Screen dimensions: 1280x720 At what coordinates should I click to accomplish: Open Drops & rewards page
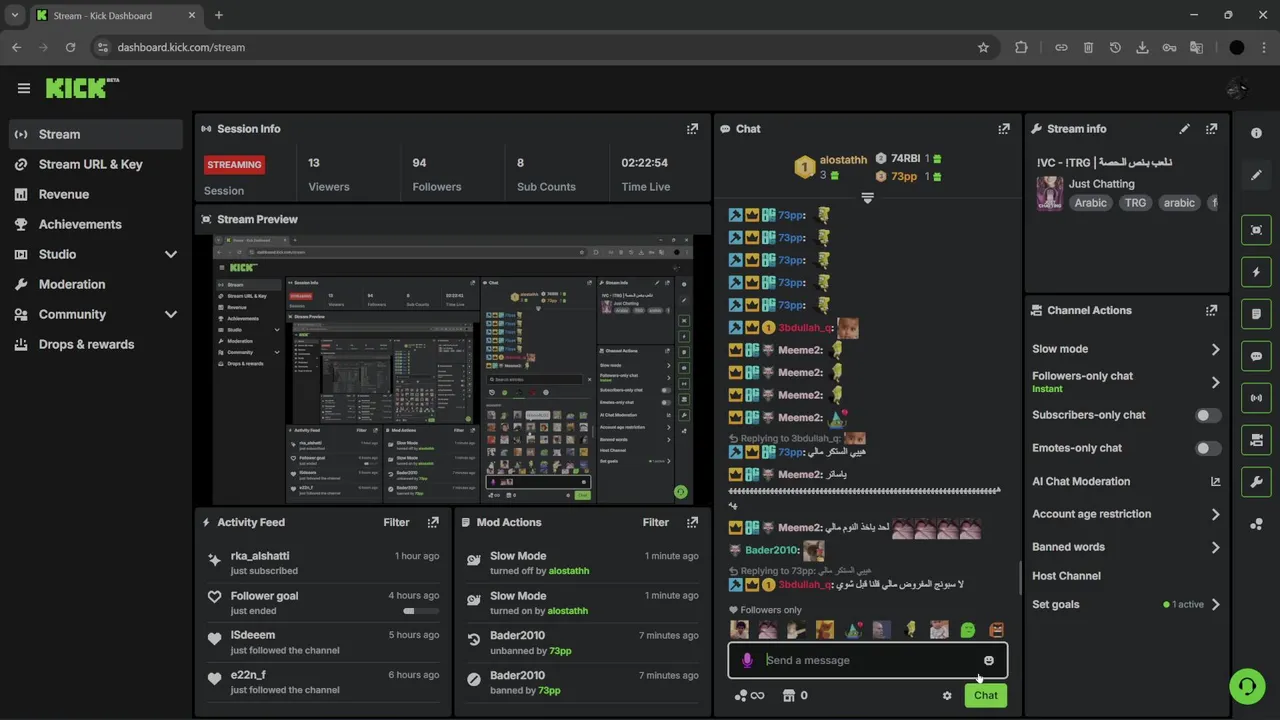click(x=96, y=344)
